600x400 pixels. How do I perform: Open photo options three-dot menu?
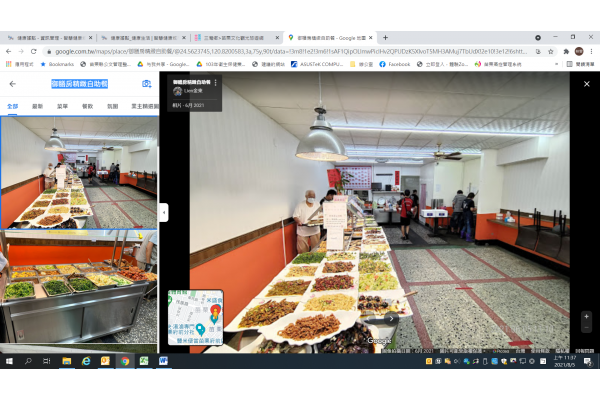216,82
